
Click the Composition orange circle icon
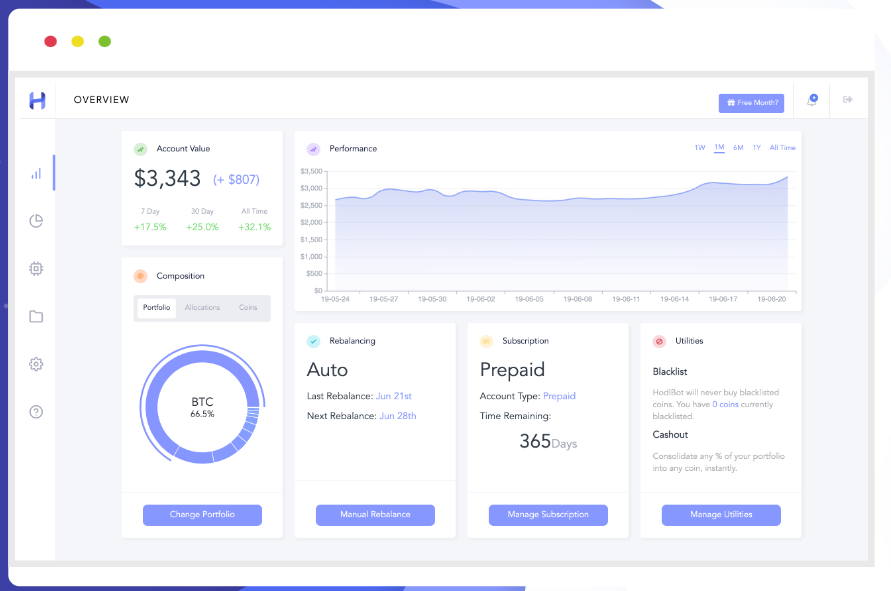click(140, 276)
